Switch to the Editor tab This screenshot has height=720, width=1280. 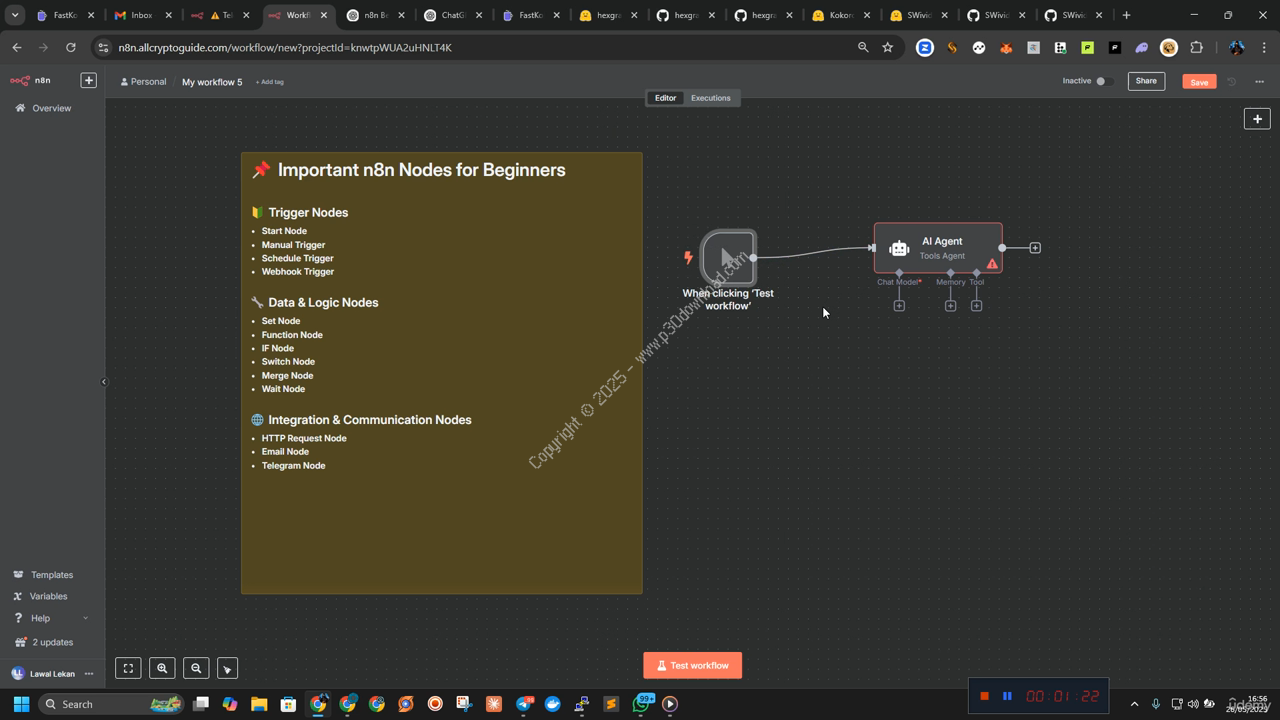[665, 98]
